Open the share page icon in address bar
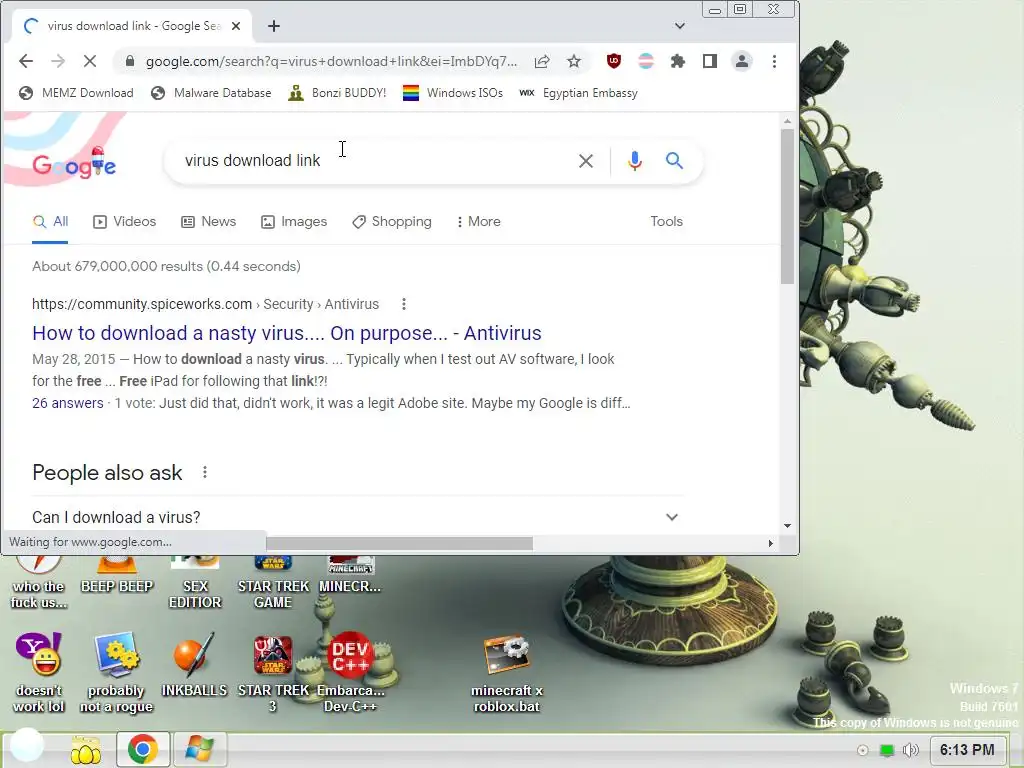 click(542, 61)
